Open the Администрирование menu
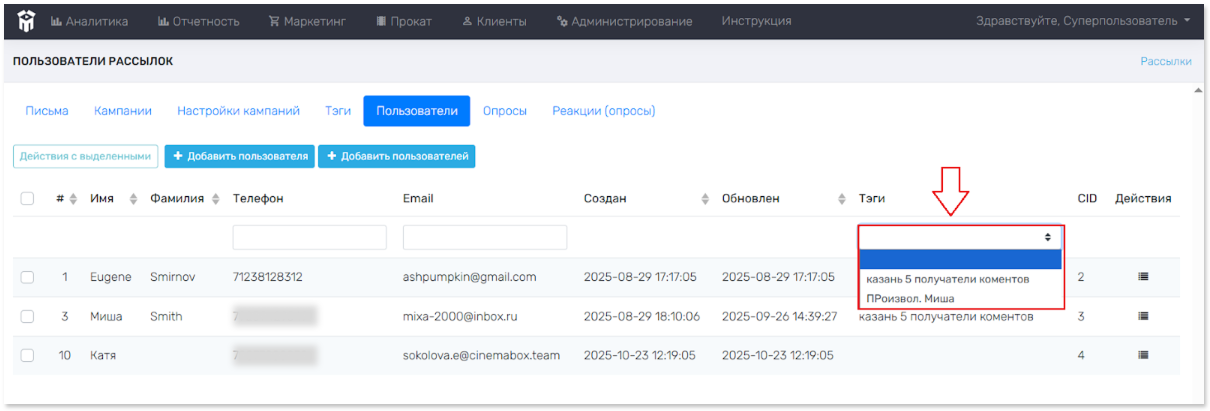Image resolution: width=1210 pixels, height=411 pixels. [625, 21]
